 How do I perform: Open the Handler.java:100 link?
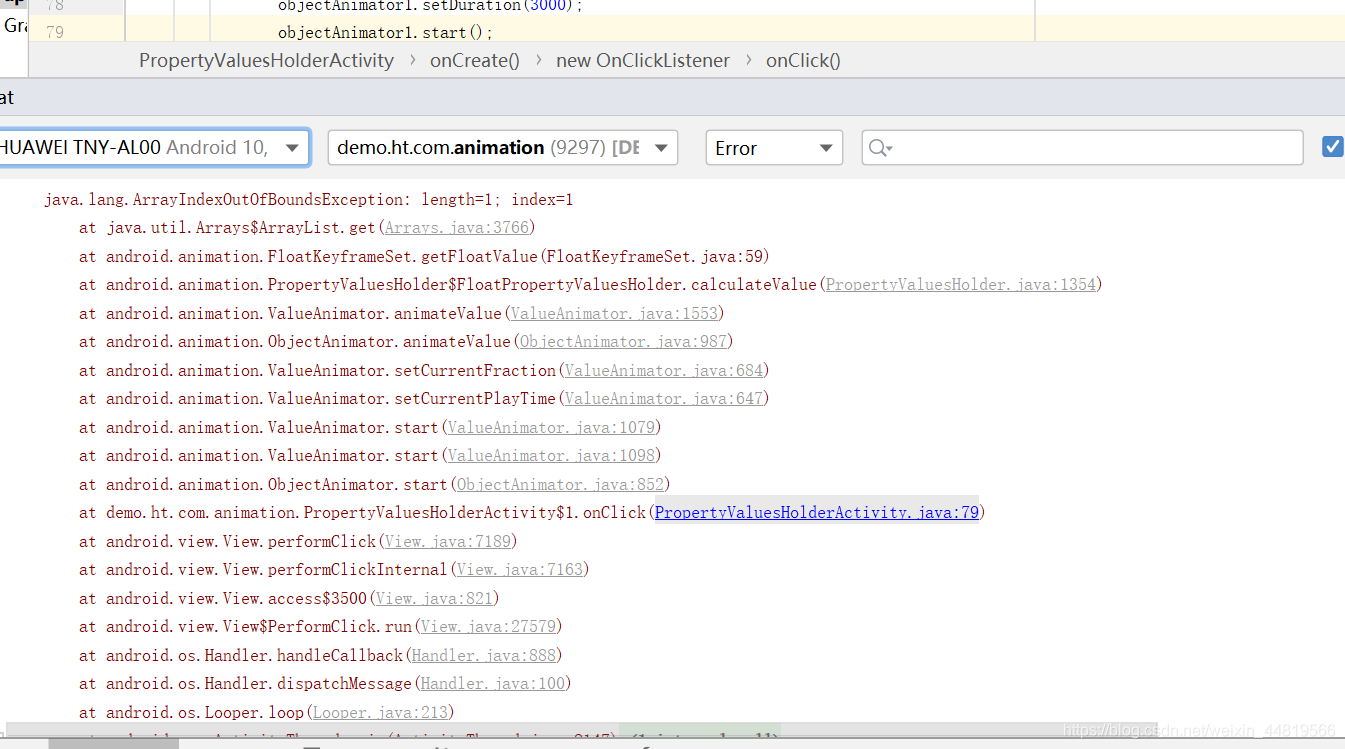493,684
